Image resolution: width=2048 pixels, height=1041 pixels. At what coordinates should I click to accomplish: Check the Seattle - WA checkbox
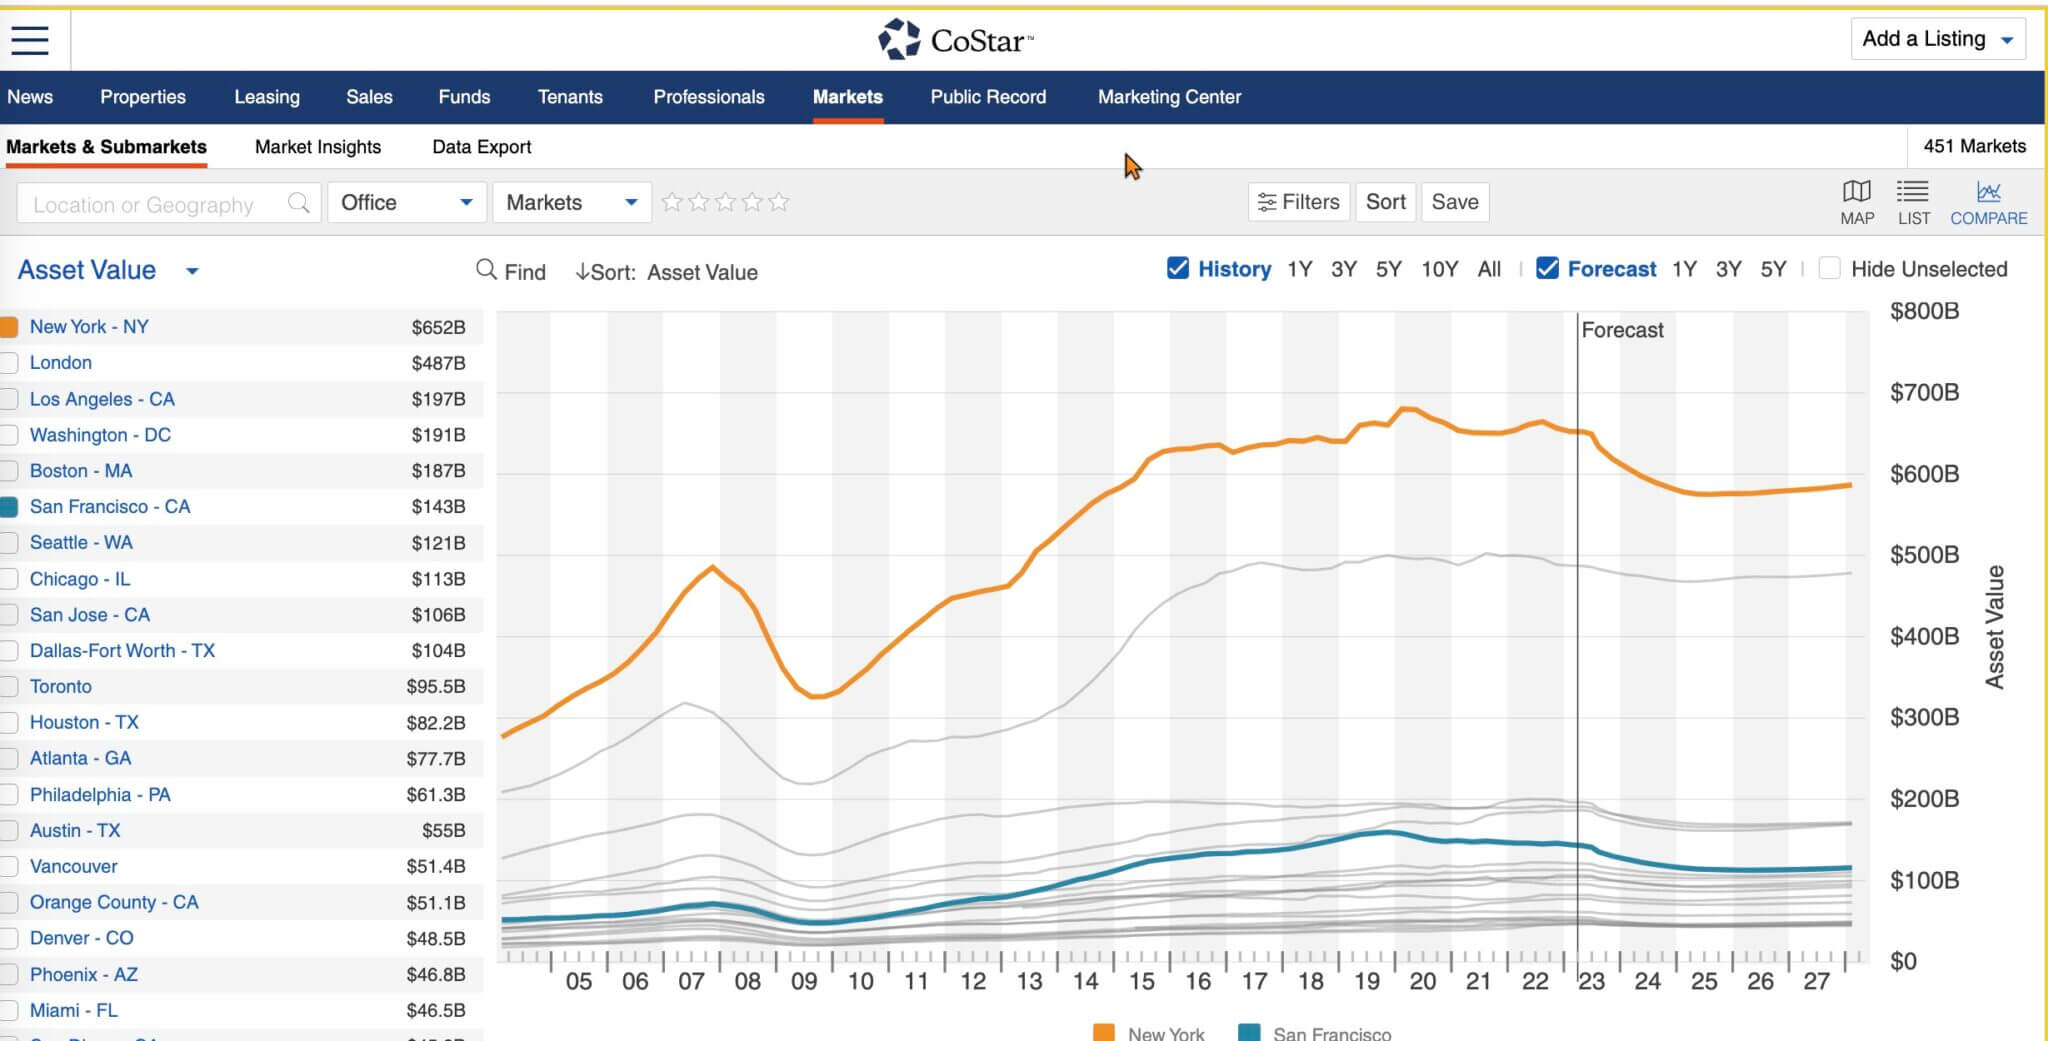9,543
